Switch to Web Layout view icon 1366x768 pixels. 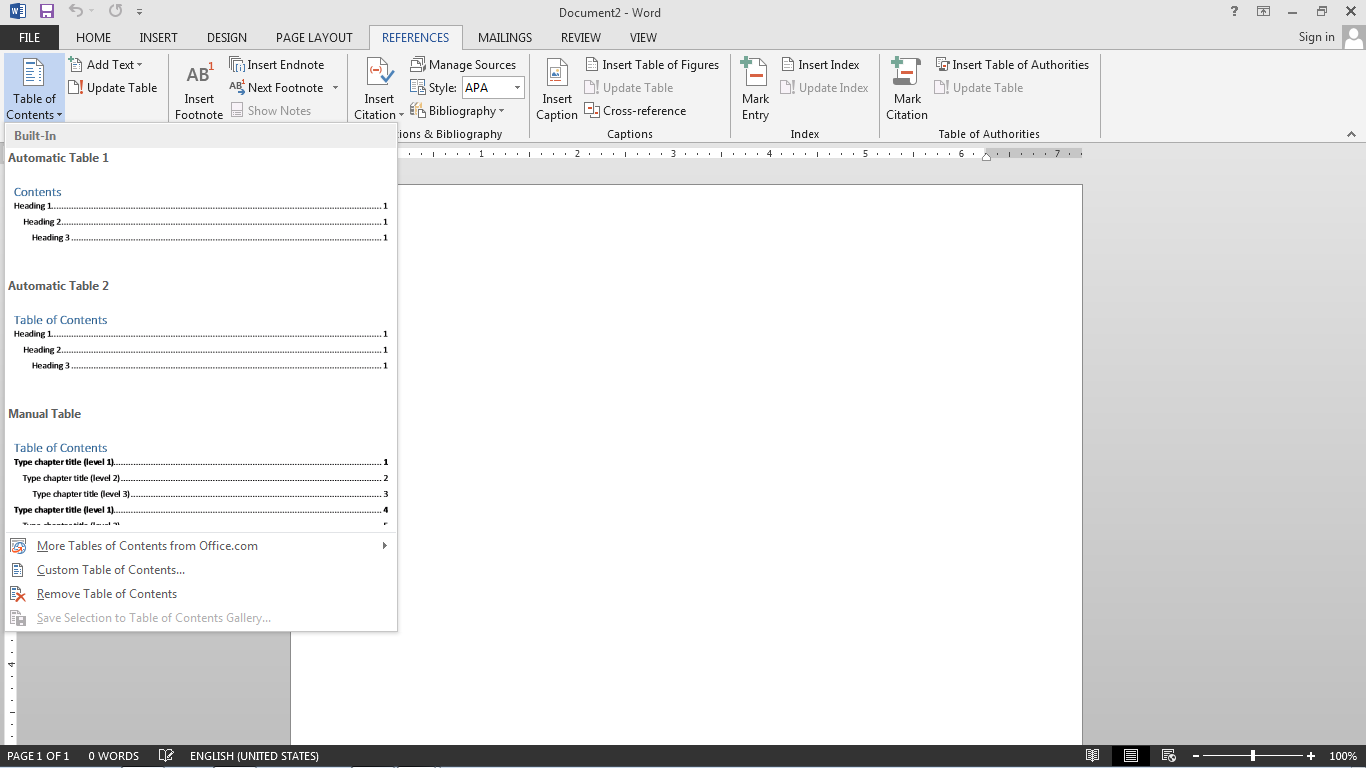click(x=1167, y=756)
